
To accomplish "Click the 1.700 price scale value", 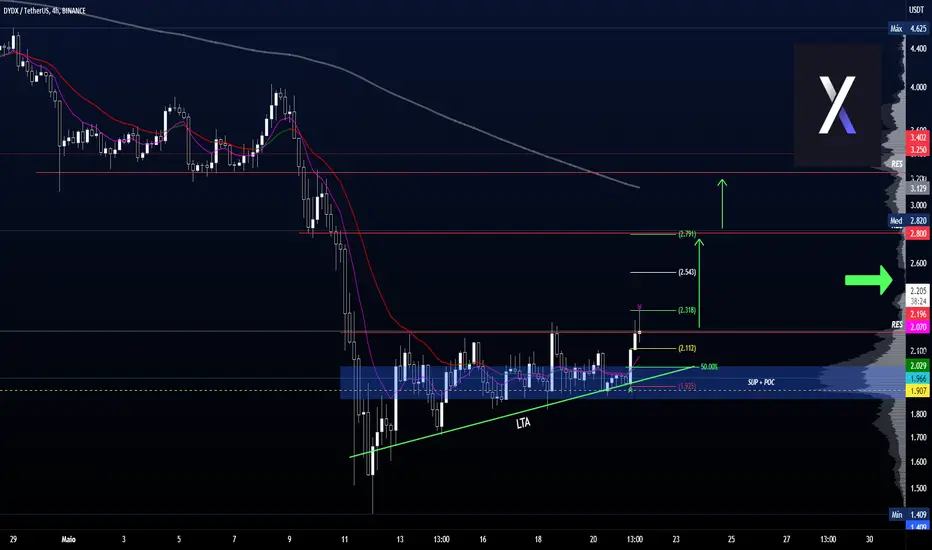I will [x=918, y=437].
